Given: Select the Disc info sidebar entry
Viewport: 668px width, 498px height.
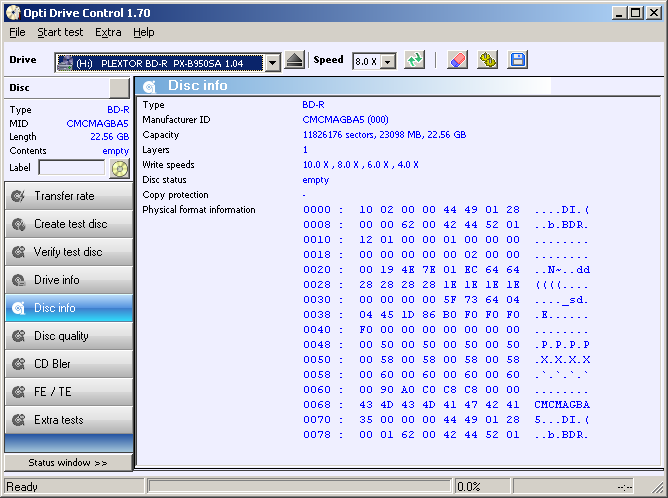Looking at the screenshot, I should 69,308.
